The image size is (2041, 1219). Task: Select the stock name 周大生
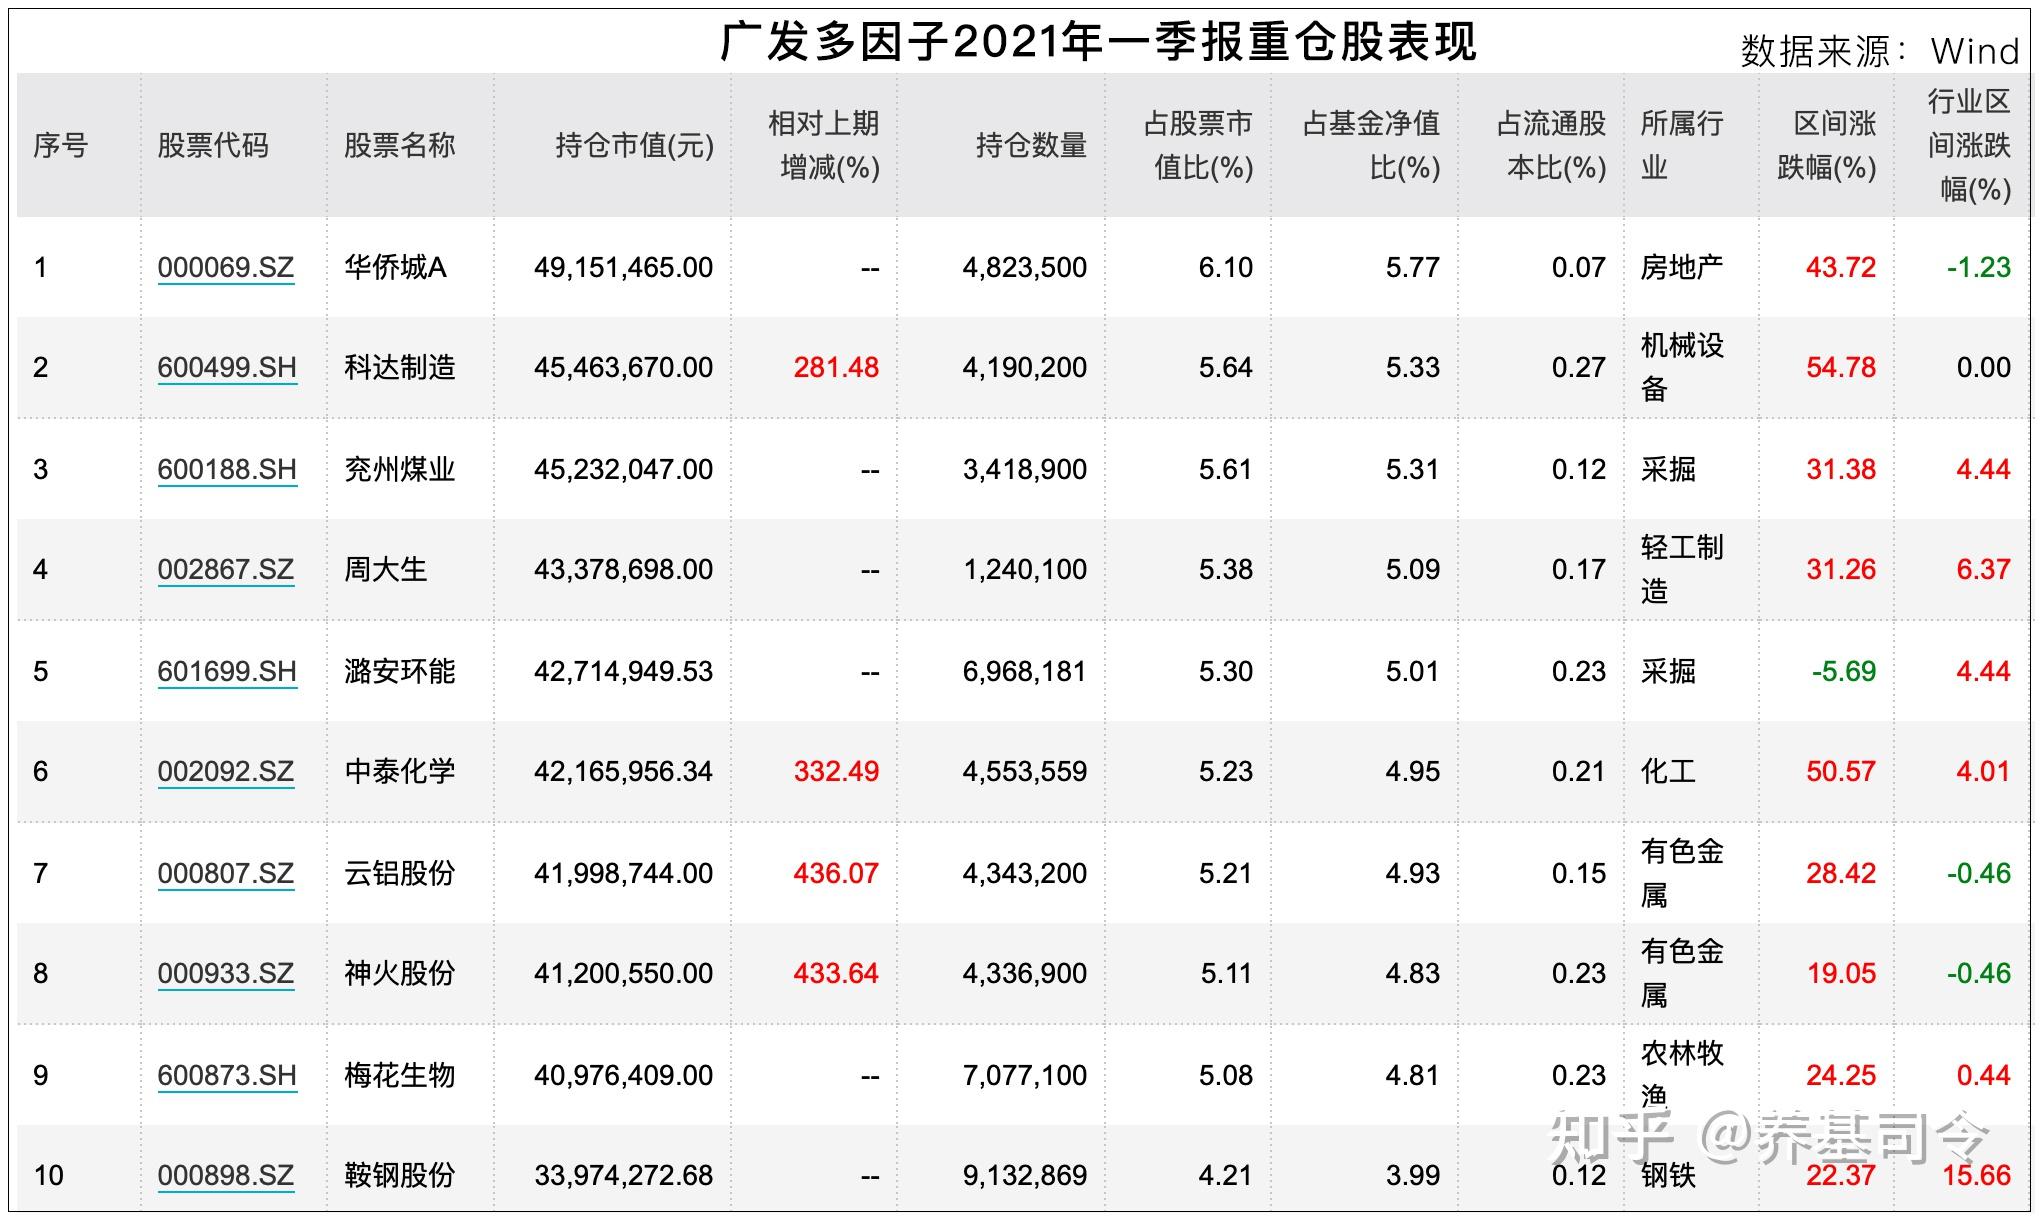(x=386, y=570)
